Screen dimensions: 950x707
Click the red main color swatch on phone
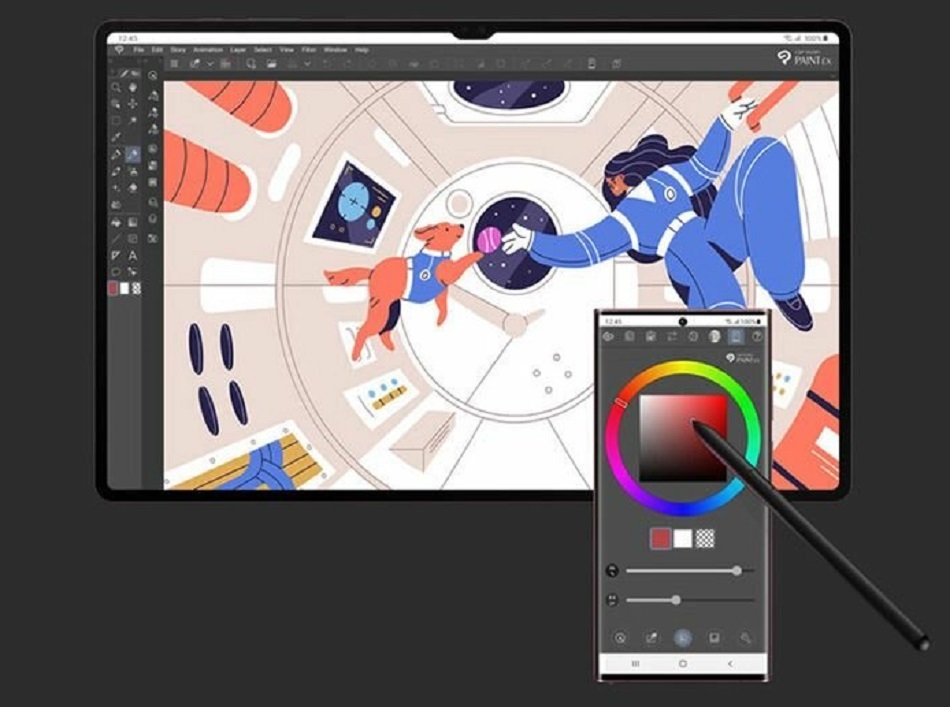tap(660, 539)
